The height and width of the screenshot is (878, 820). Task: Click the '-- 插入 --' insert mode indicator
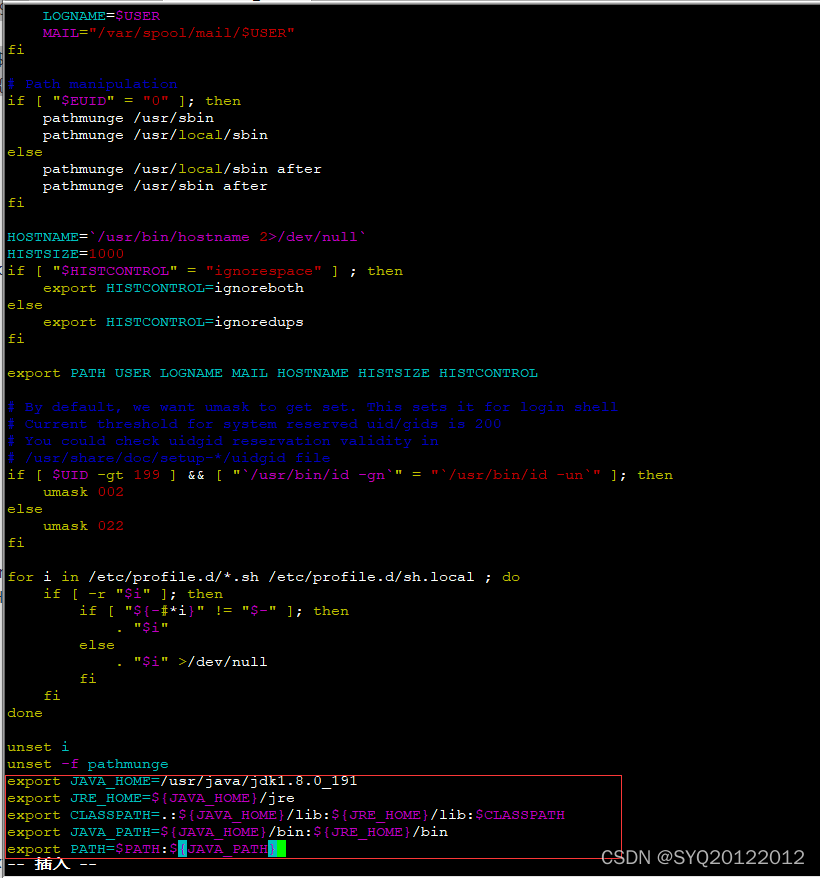tap(52, 865)
